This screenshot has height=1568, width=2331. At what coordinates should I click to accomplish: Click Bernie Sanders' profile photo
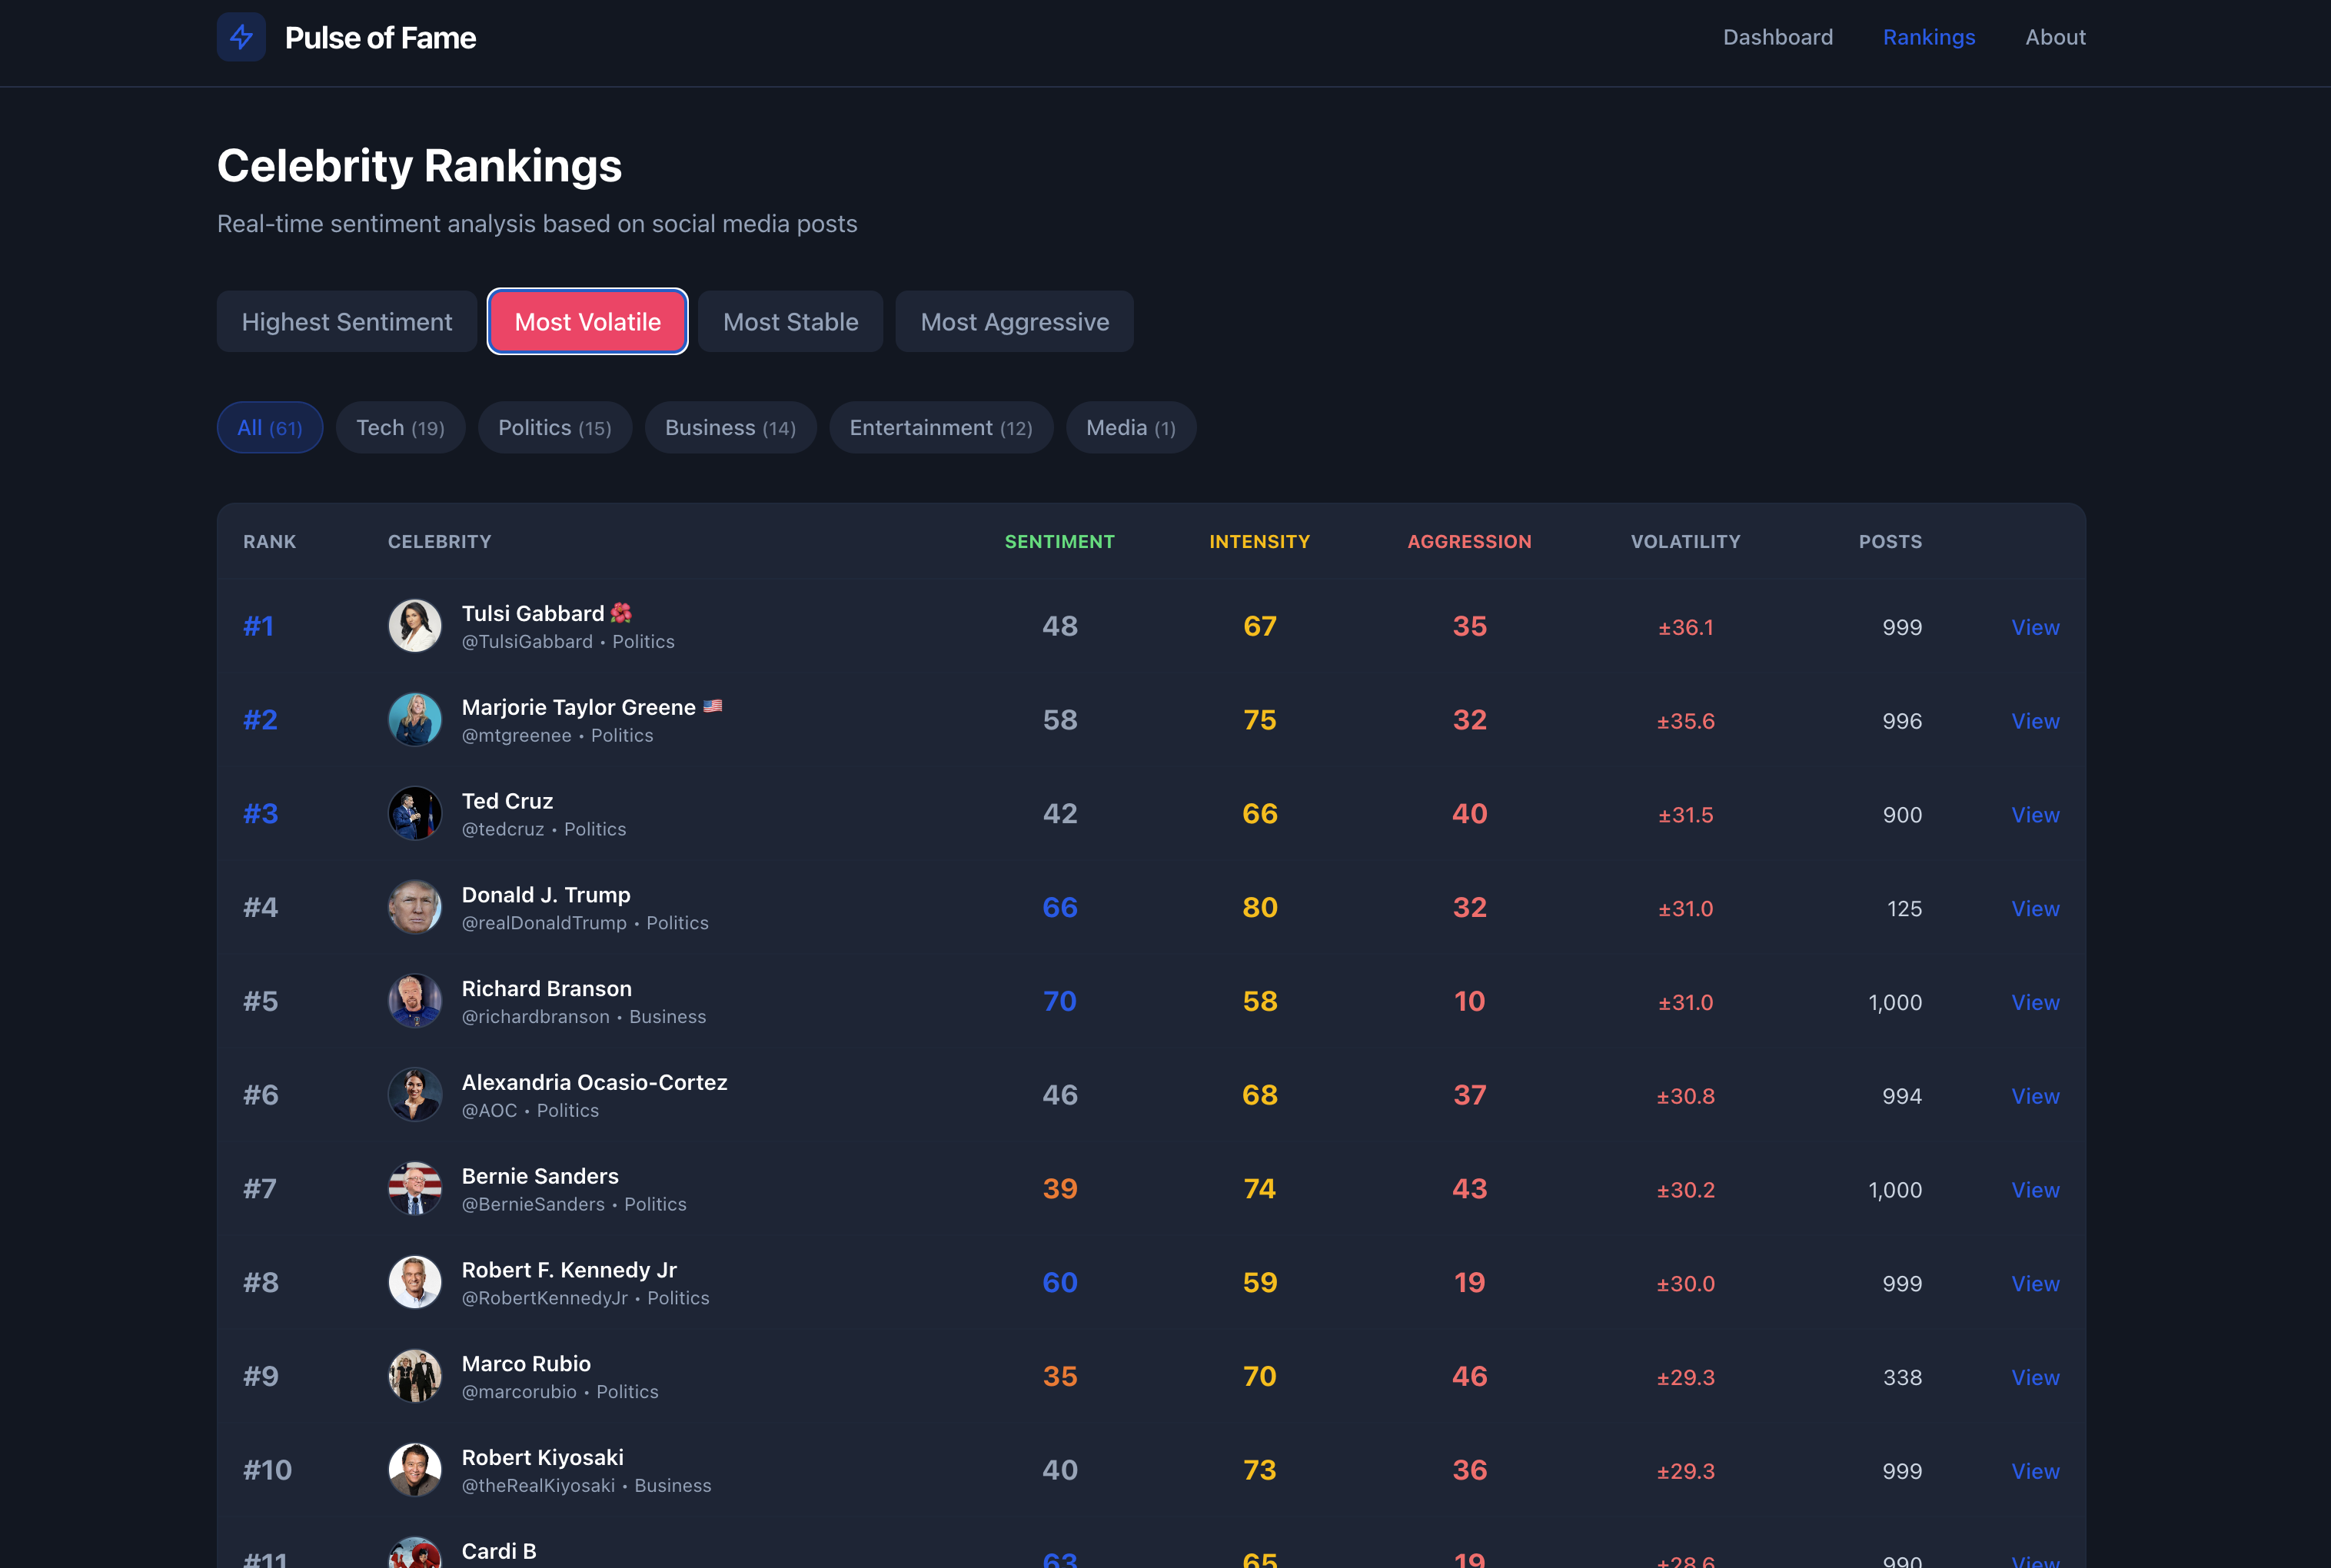click(x=414, y=1189)
